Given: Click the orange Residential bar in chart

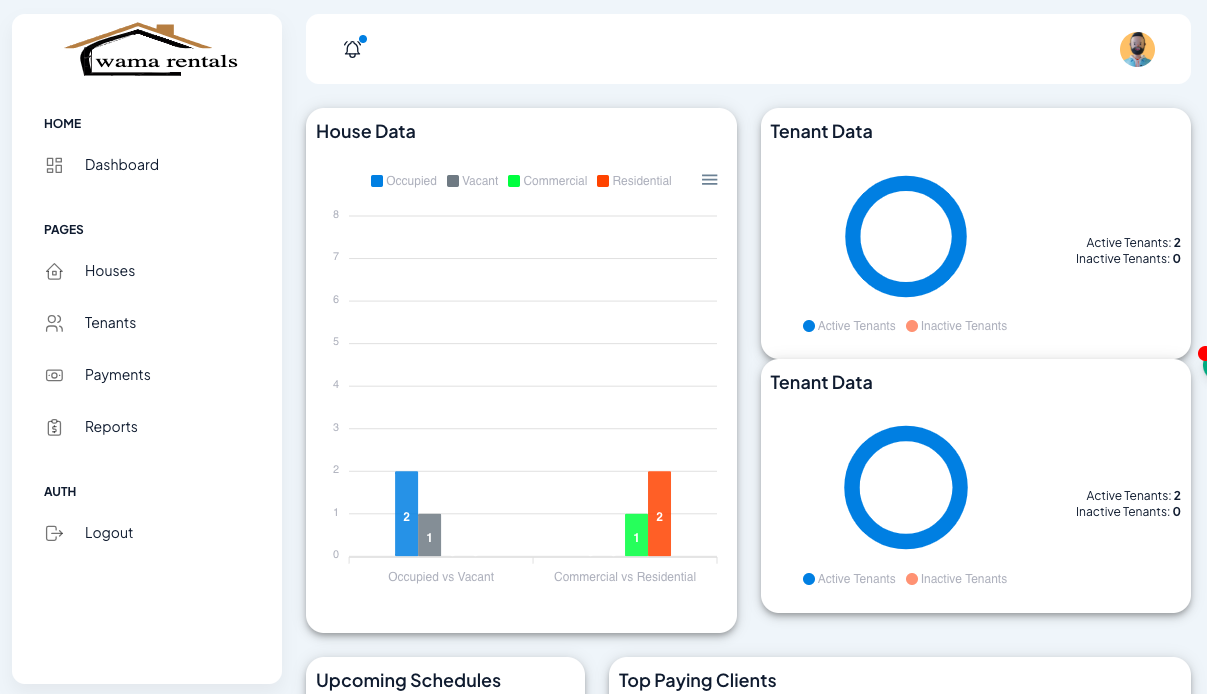Looking at the screenshot, I should coord(659,513).
